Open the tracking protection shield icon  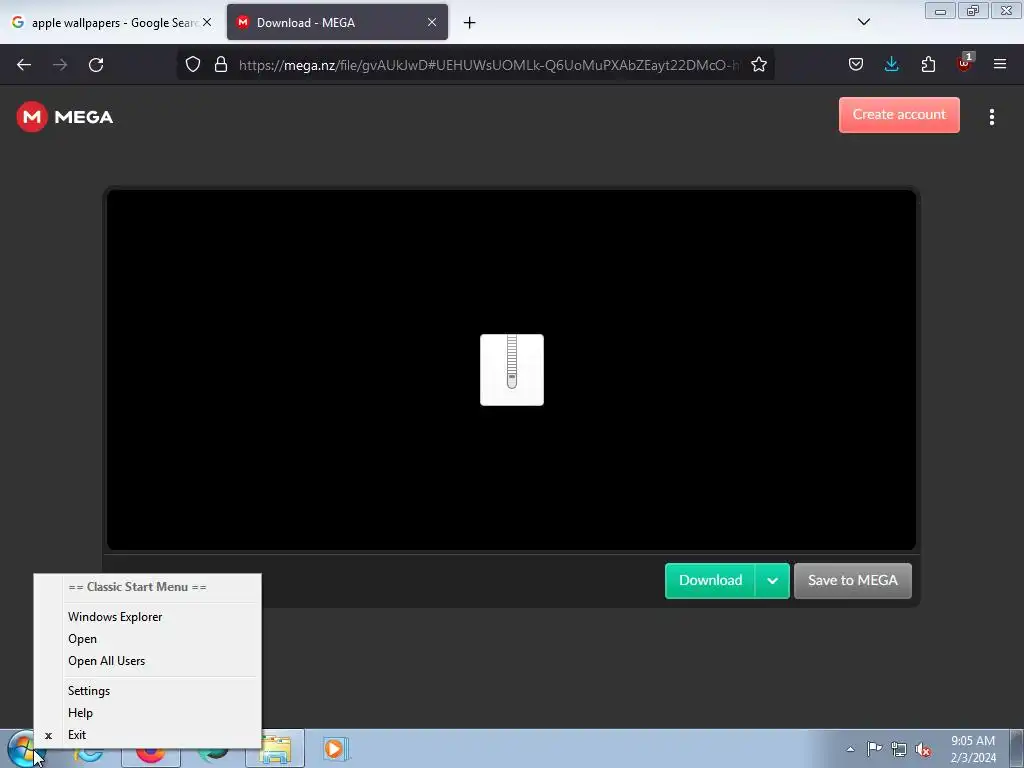(x=193, y=65)
